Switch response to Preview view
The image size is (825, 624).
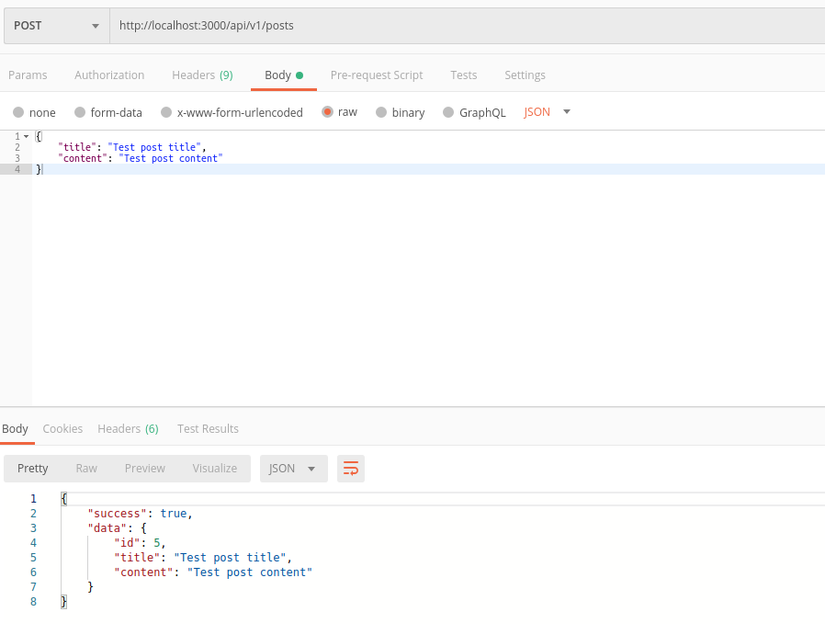coord(145,468)
